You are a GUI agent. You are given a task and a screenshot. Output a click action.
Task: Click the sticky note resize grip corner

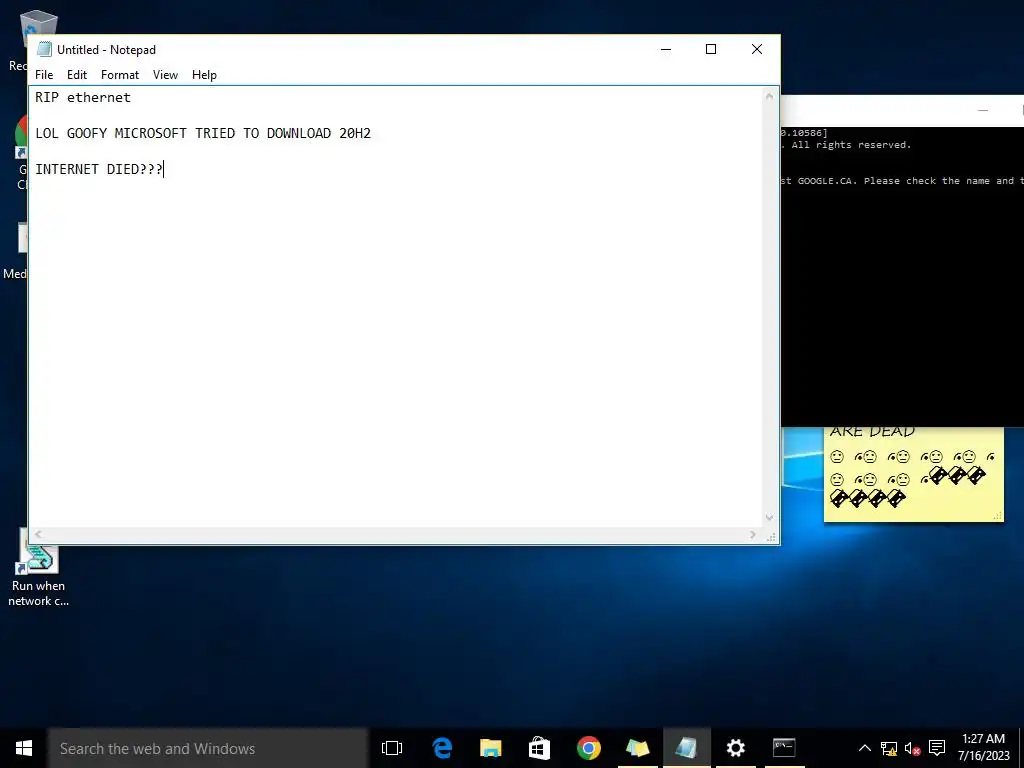pyautogui.click(x=998, y=516)
